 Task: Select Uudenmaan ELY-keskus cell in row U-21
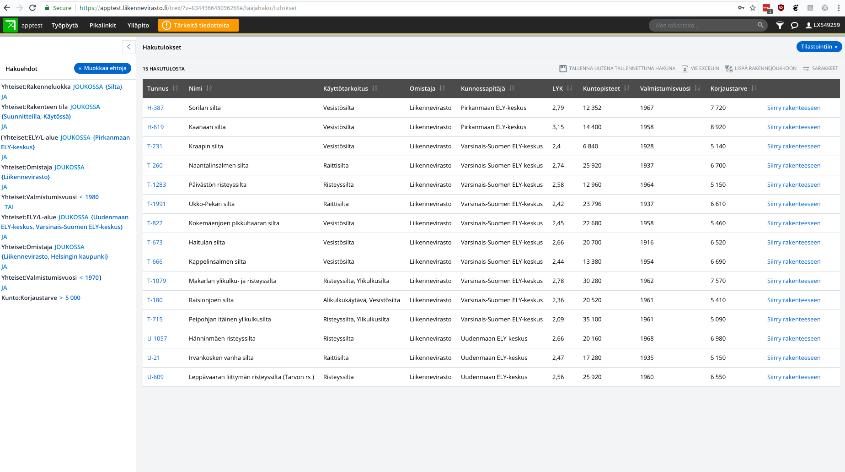(494, 358)
